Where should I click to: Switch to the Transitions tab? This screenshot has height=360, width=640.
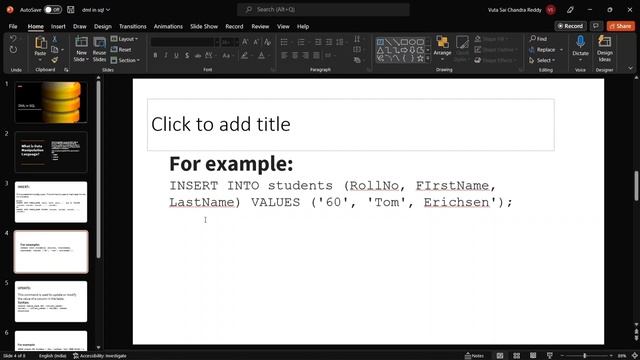coord(133,26)
